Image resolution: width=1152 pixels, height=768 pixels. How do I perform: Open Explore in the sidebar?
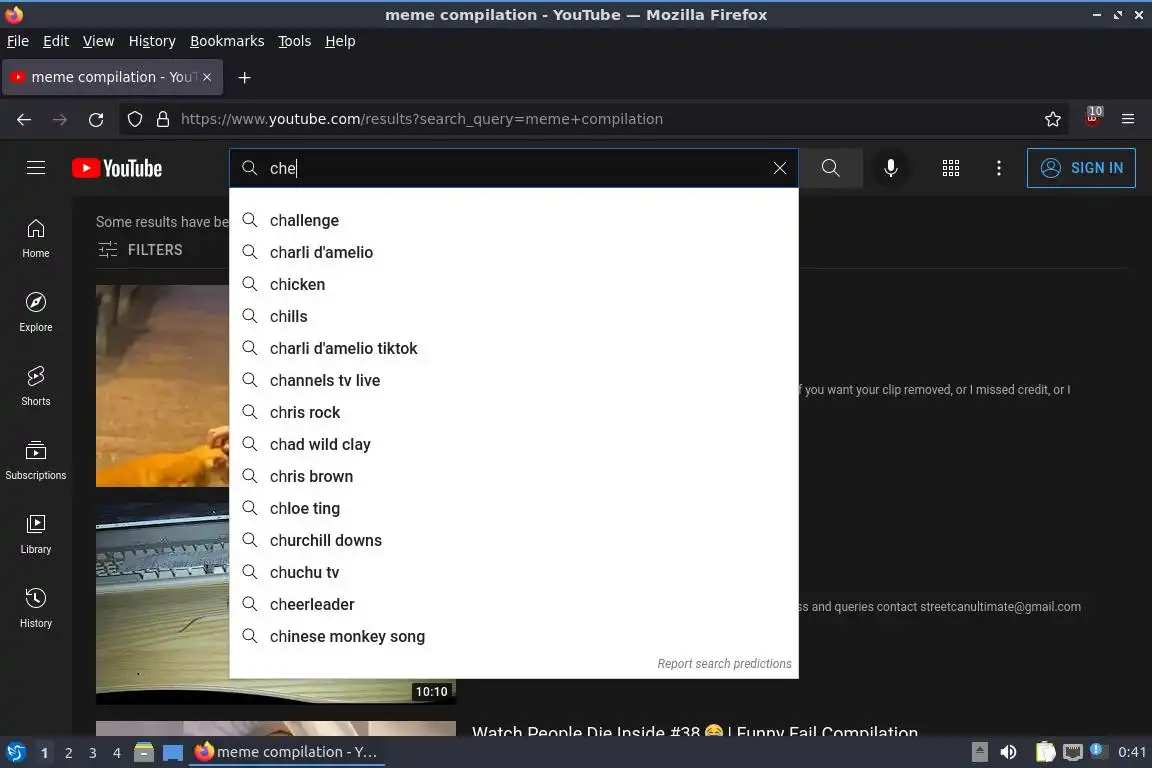36,312
